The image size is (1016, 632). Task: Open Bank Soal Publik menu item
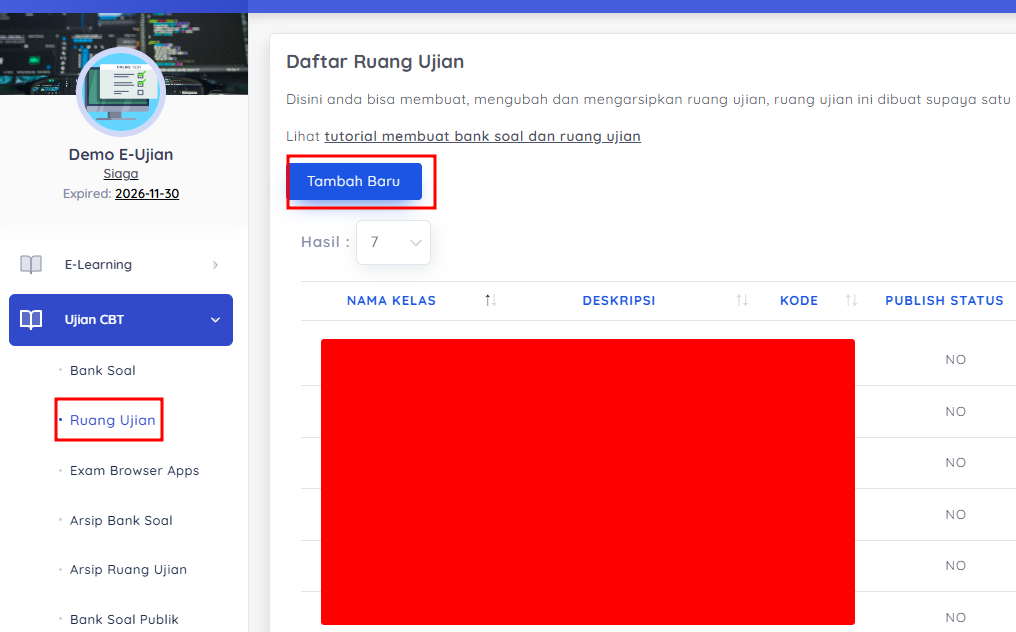pos(124,620)
